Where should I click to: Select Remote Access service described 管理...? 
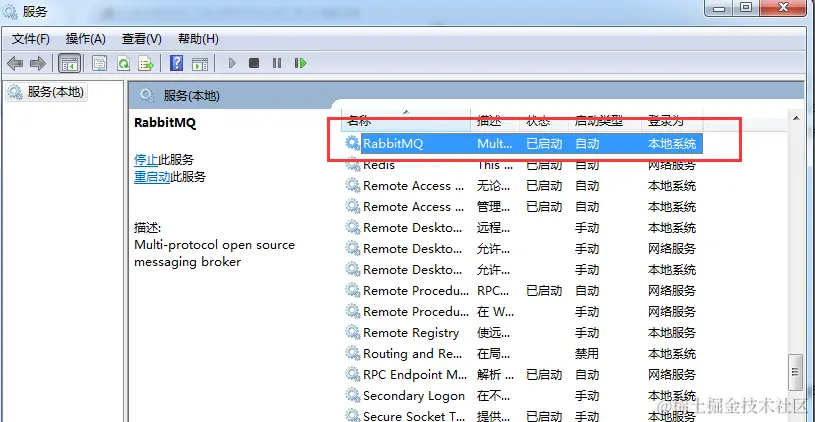click(523, 207)
